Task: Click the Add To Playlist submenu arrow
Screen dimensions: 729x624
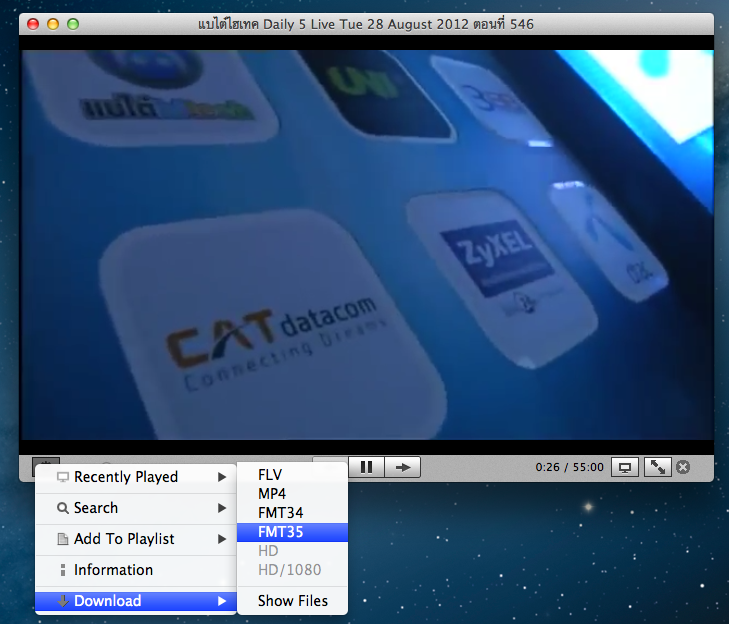Action: pyautogui.click(x=222, y=539)
